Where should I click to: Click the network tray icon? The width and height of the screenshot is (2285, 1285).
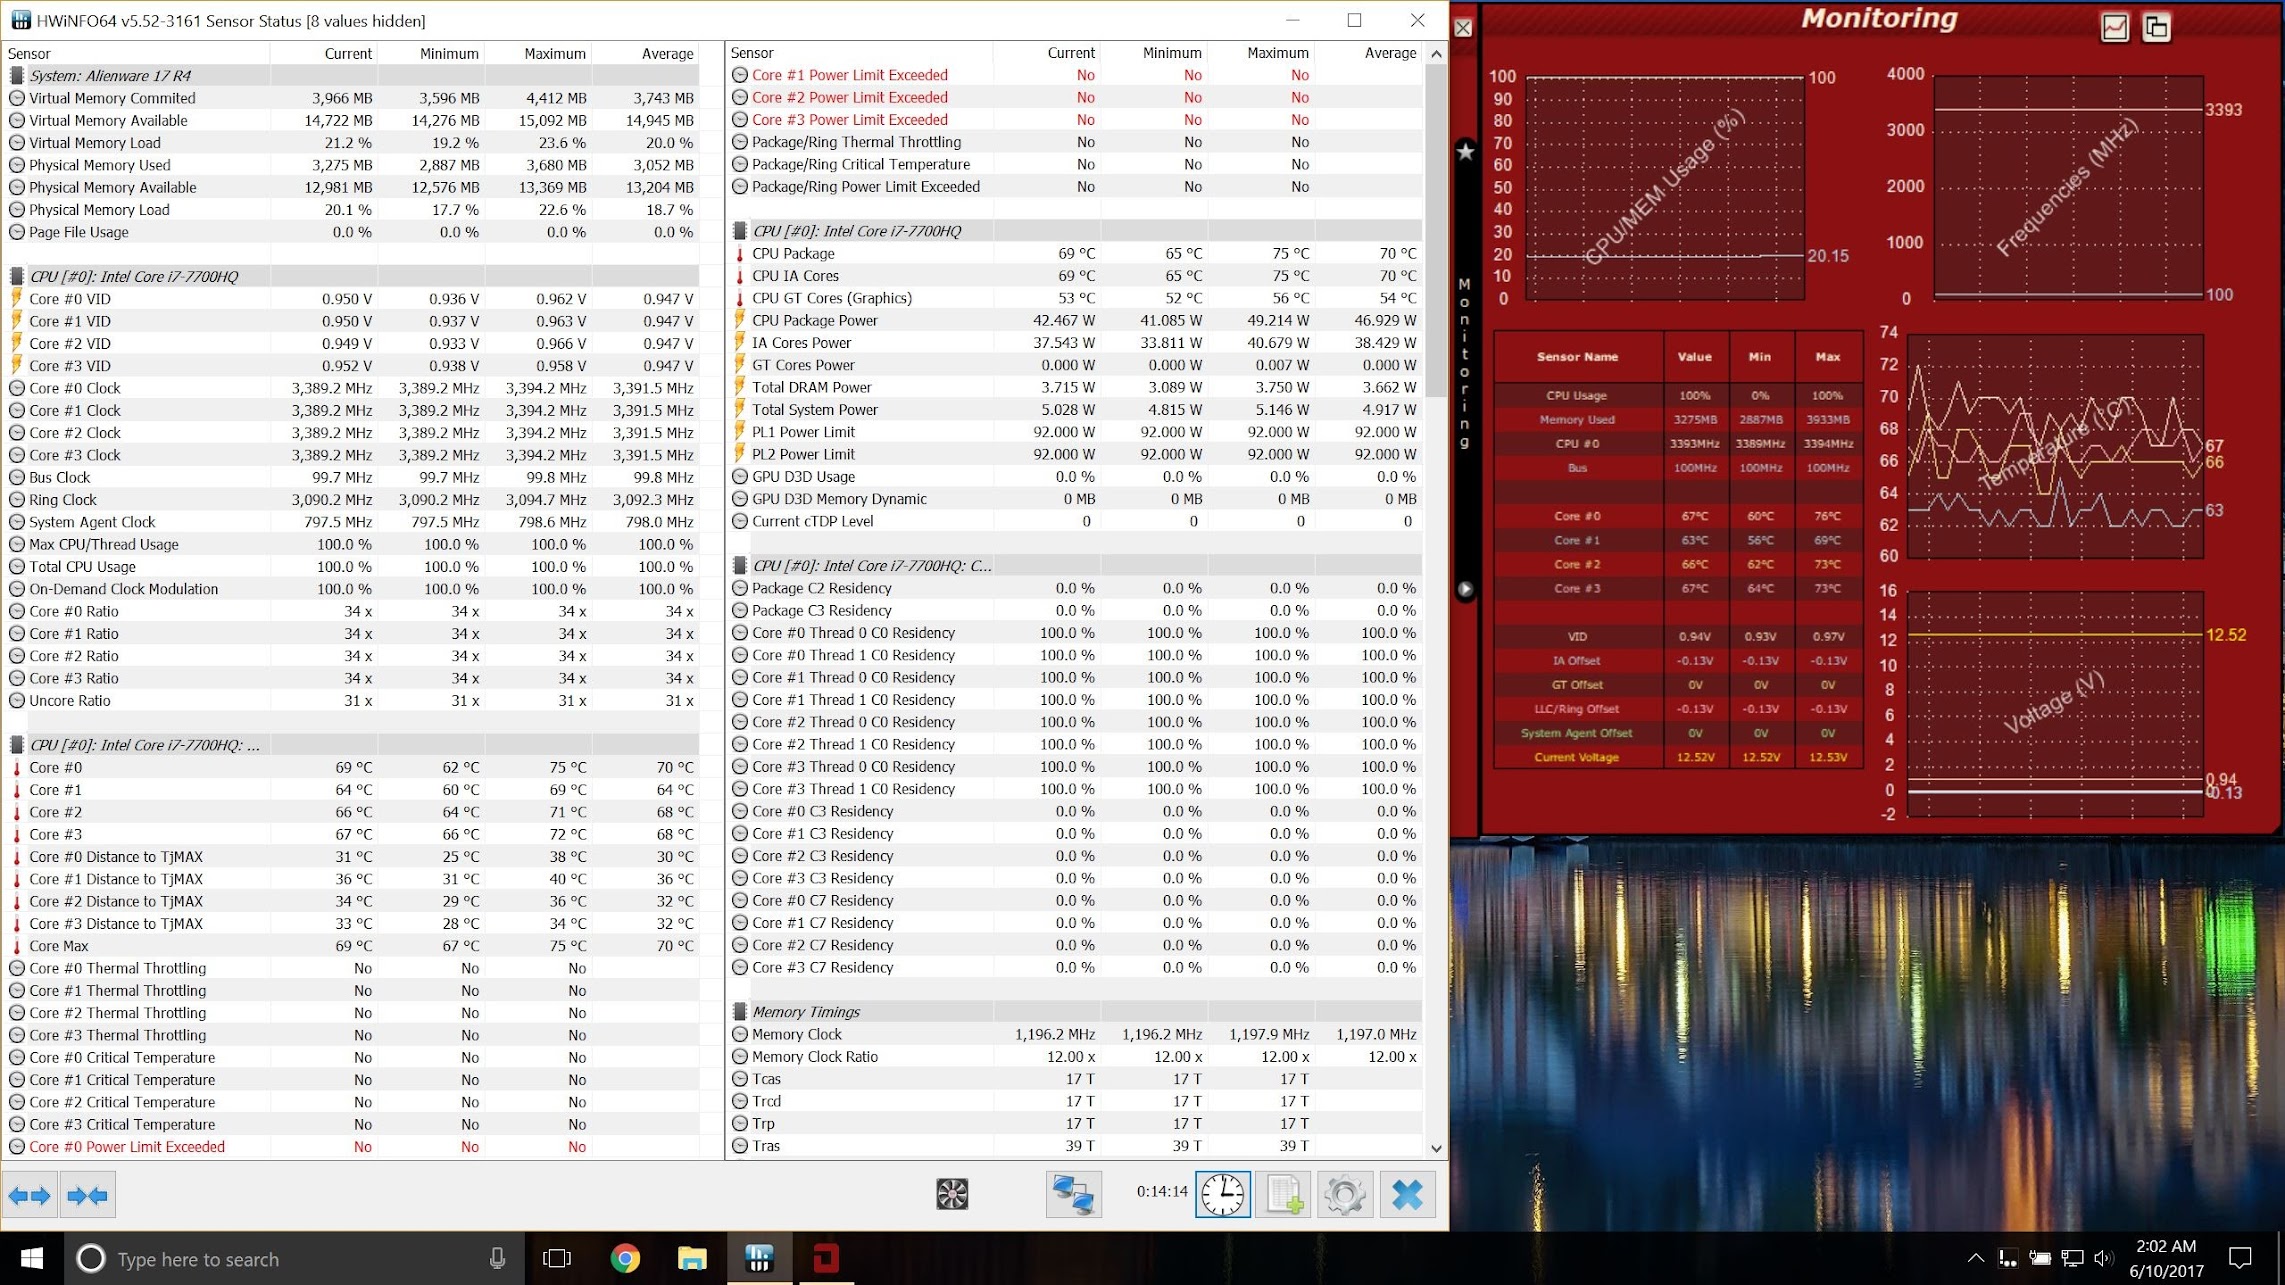[2072, 1258]
